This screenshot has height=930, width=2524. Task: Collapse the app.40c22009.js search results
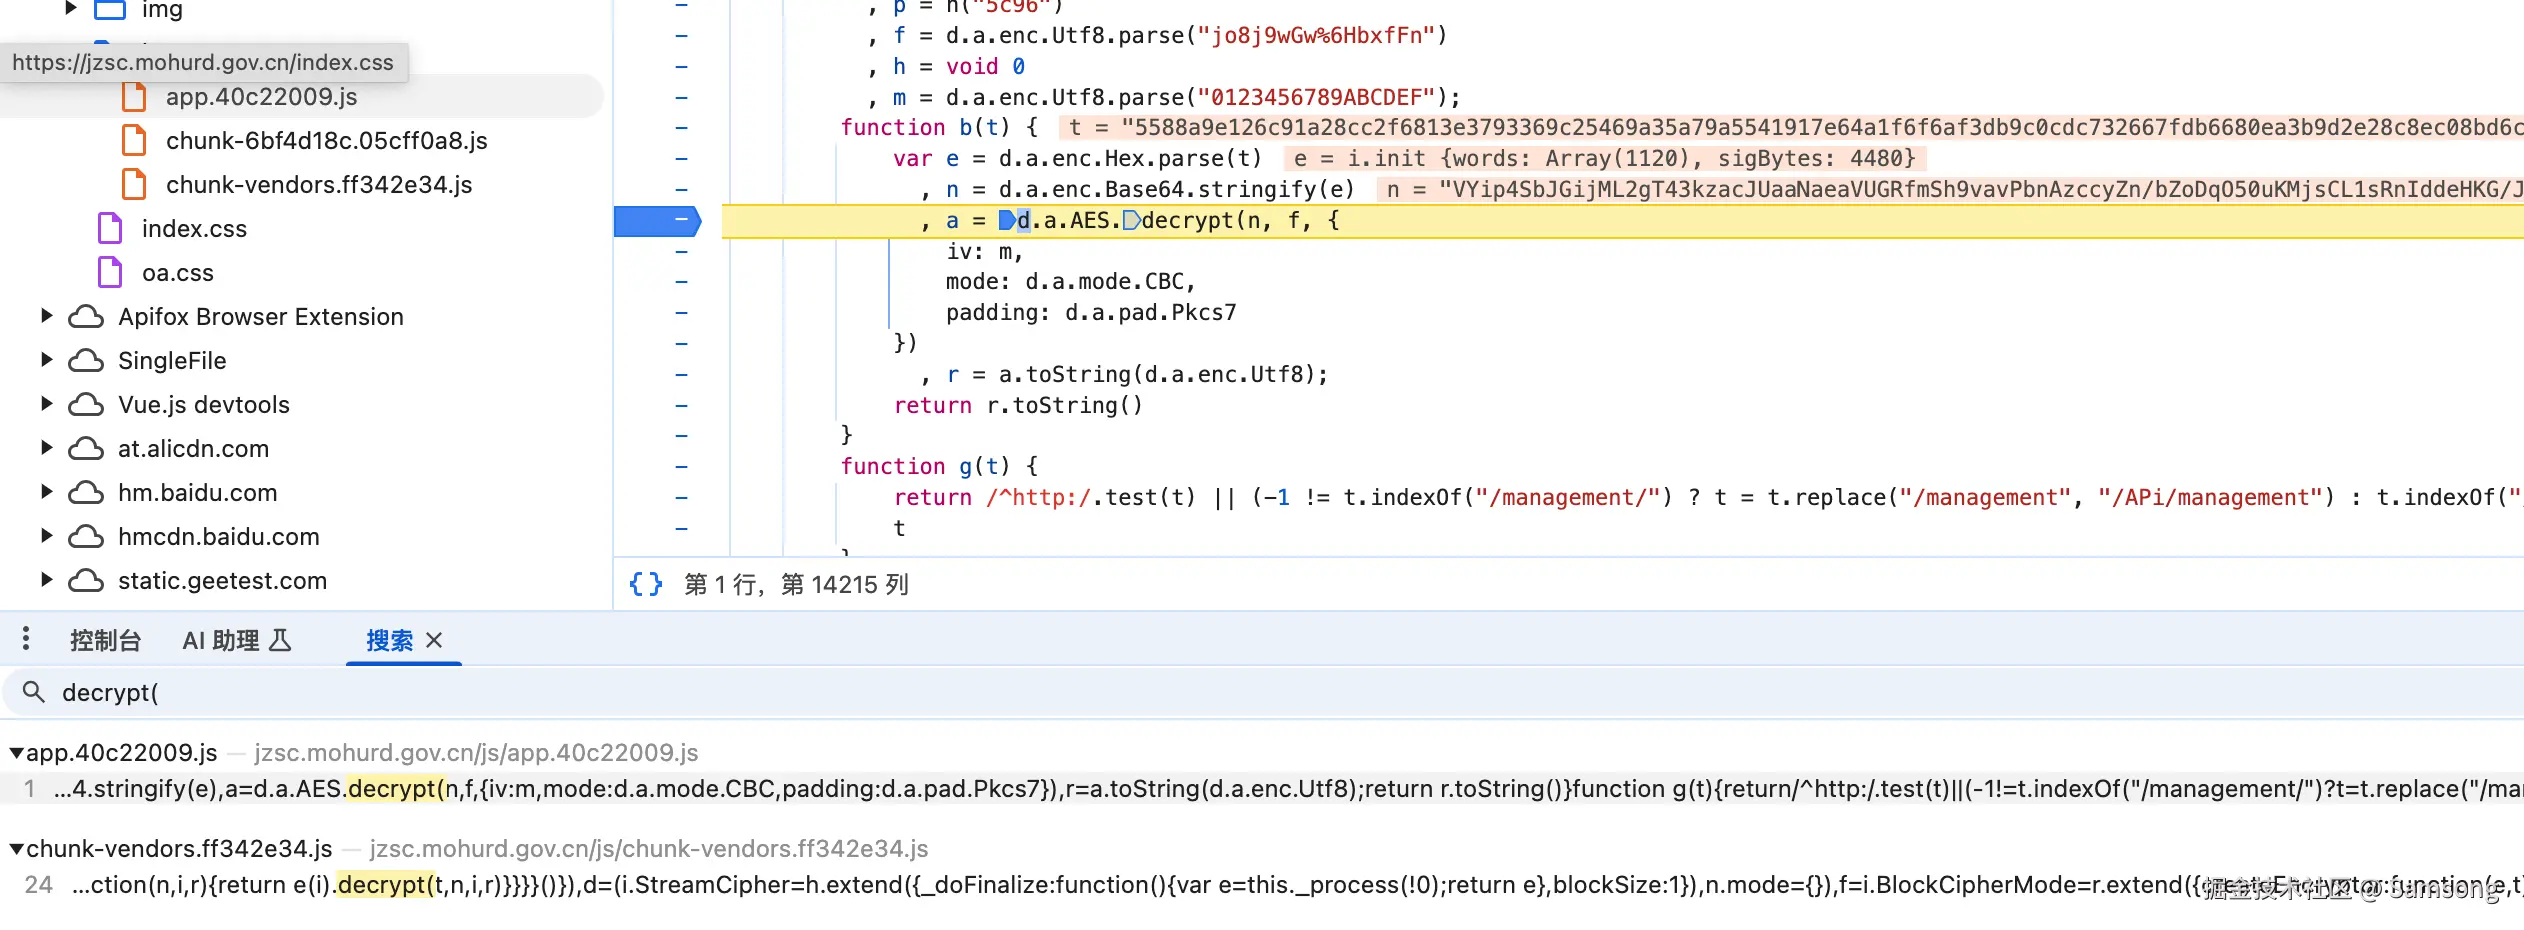point(16,752)
